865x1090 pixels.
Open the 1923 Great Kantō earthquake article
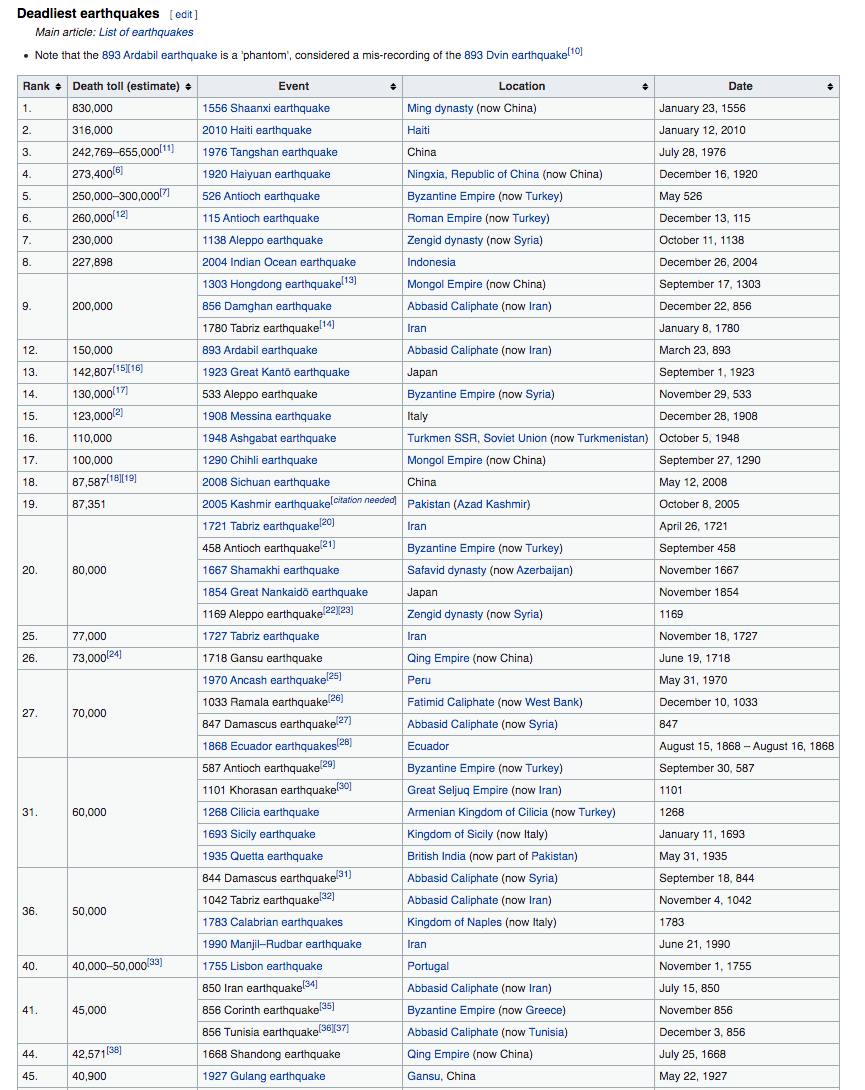[x=275, y=372]
